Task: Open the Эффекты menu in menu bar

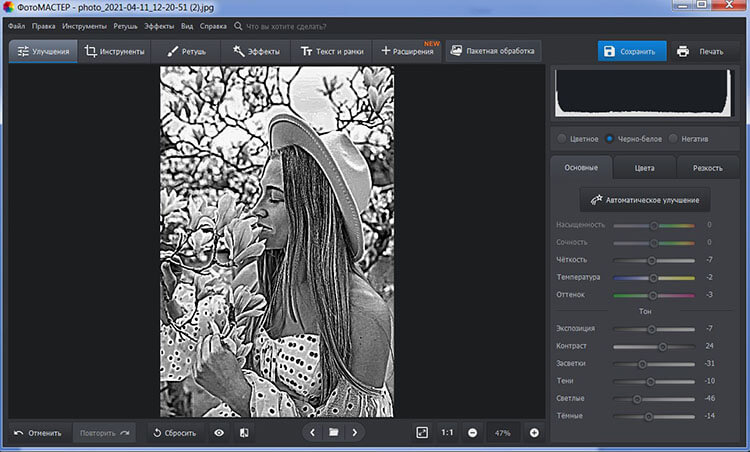Action: tap(158, 25)
